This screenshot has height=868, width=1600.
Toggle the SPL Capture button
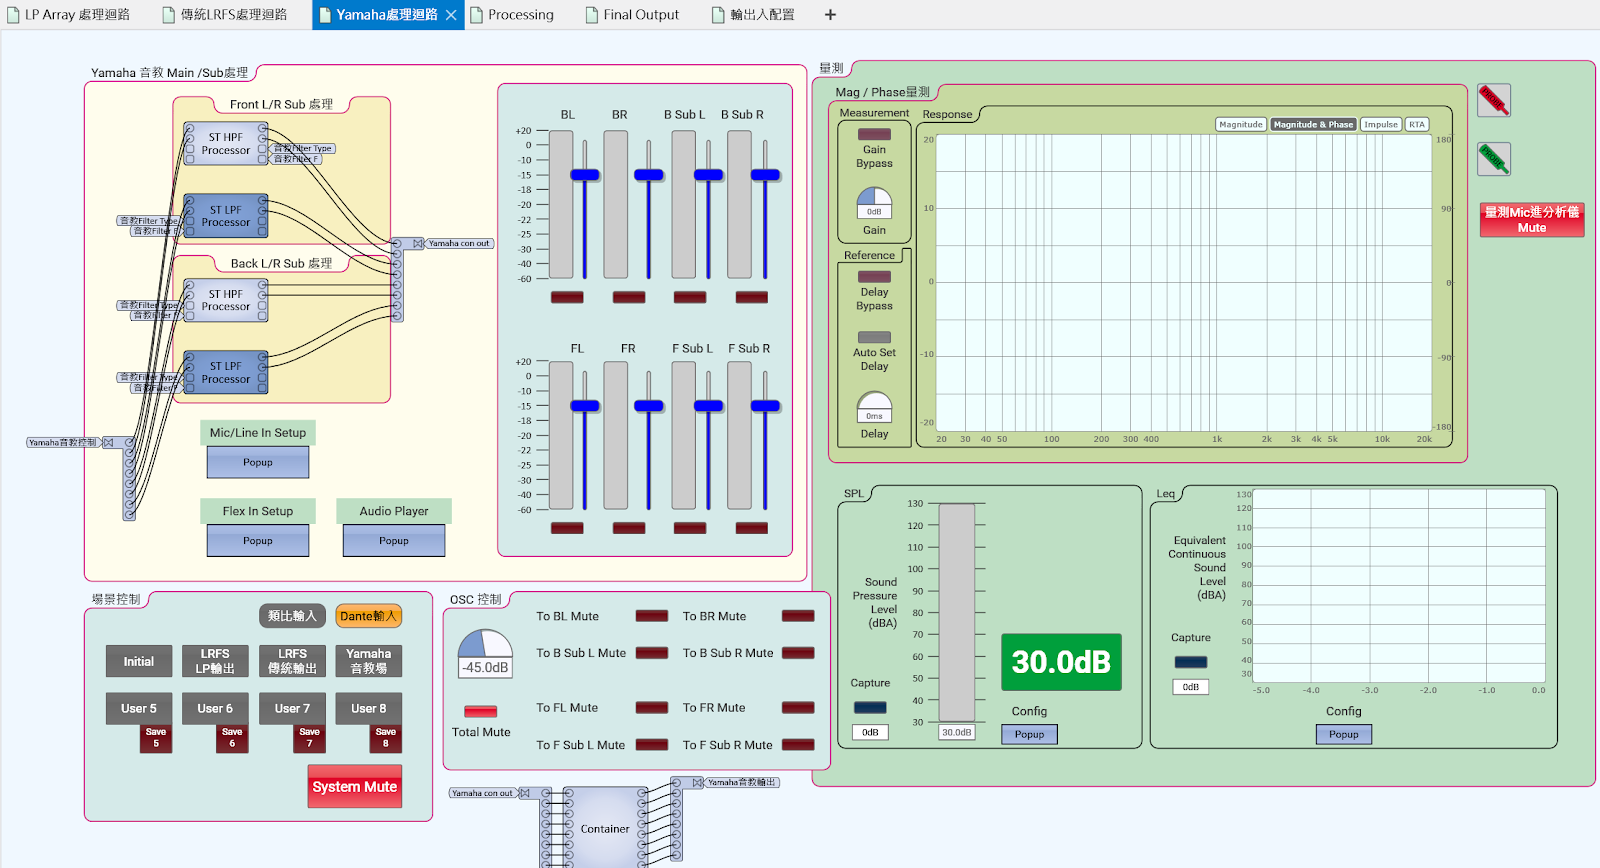(870, 707)
